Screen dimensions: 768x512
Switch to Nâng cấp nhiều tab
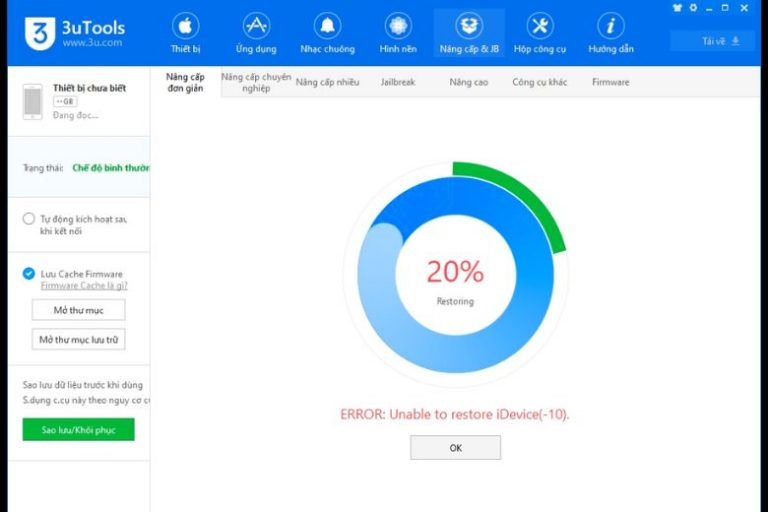coord(327,82)
